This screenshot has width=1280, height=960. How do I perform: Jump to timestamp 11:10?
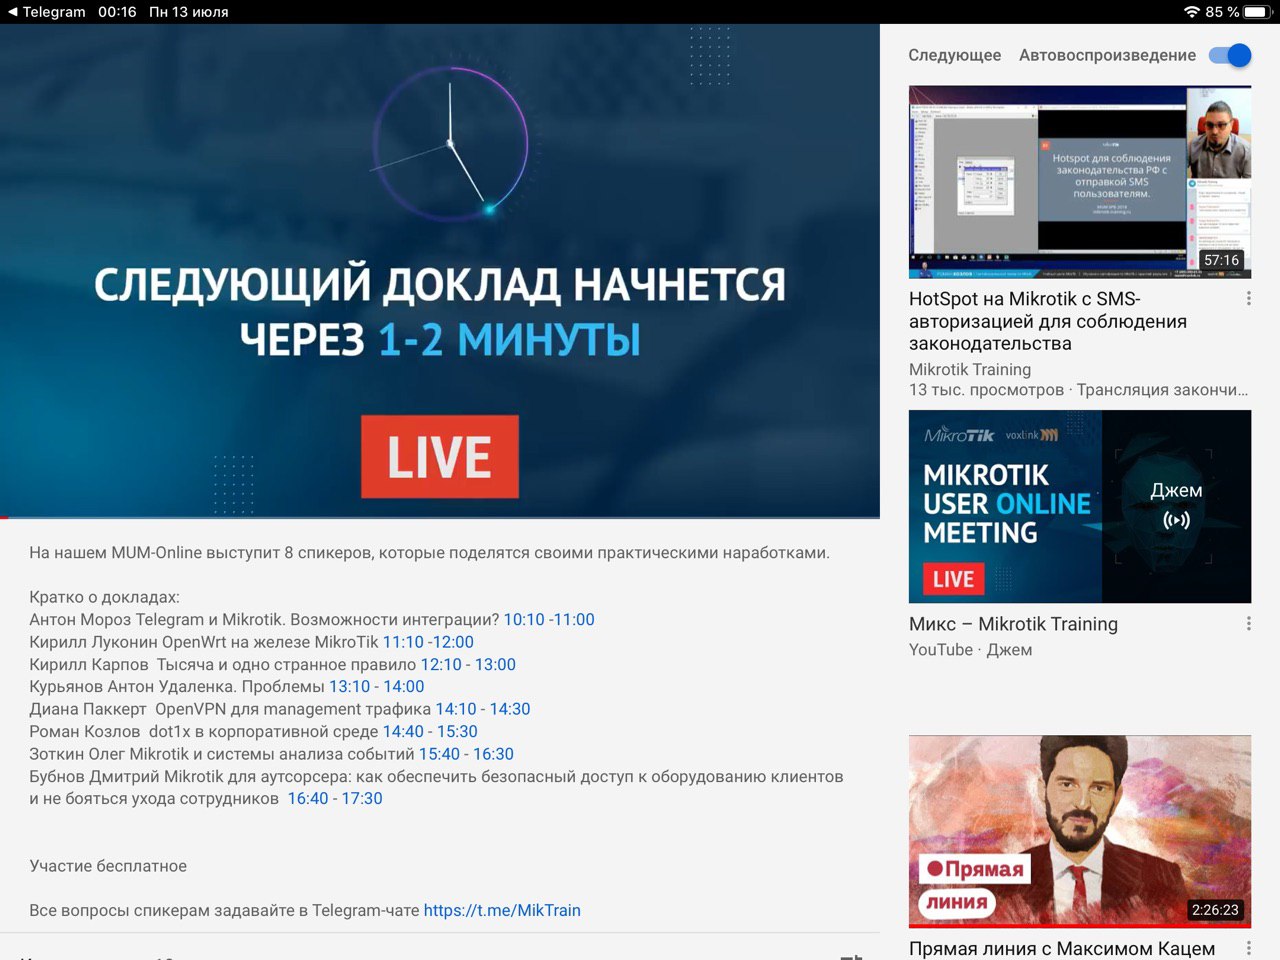click(x=404, y=642)
